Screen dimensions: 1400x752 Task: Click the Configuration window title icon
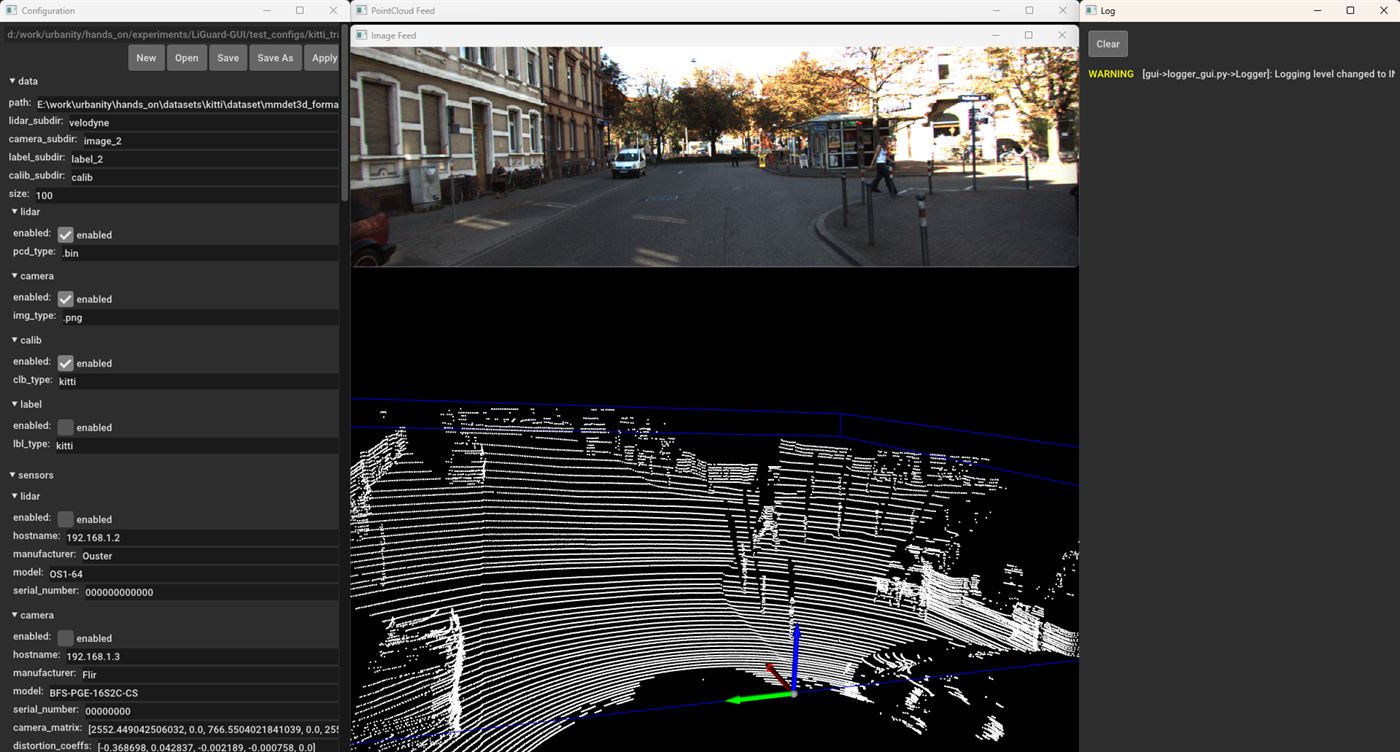tap(12, 10)
